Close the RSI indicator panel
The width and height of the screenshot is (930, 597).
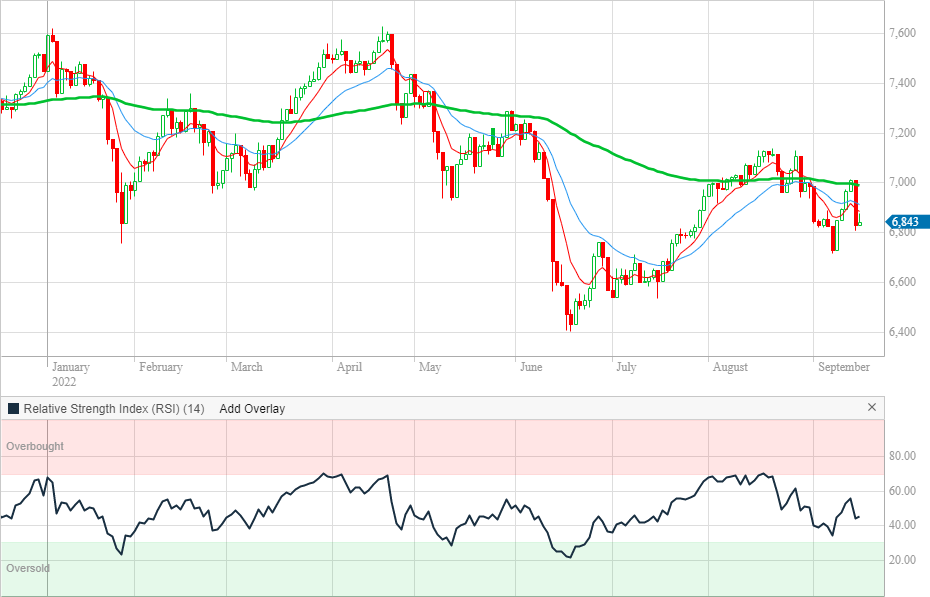point(871,408)
